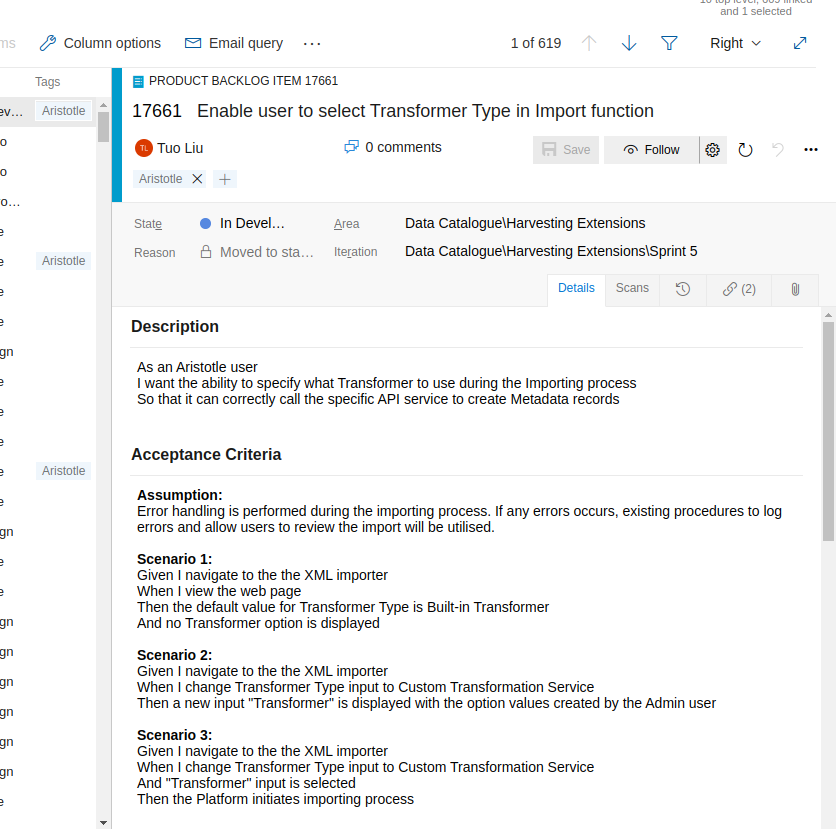The height and width of the screenshot is (829, 836).
Task: Click the work item details scrollbar thumb
Action: (828, 431)
